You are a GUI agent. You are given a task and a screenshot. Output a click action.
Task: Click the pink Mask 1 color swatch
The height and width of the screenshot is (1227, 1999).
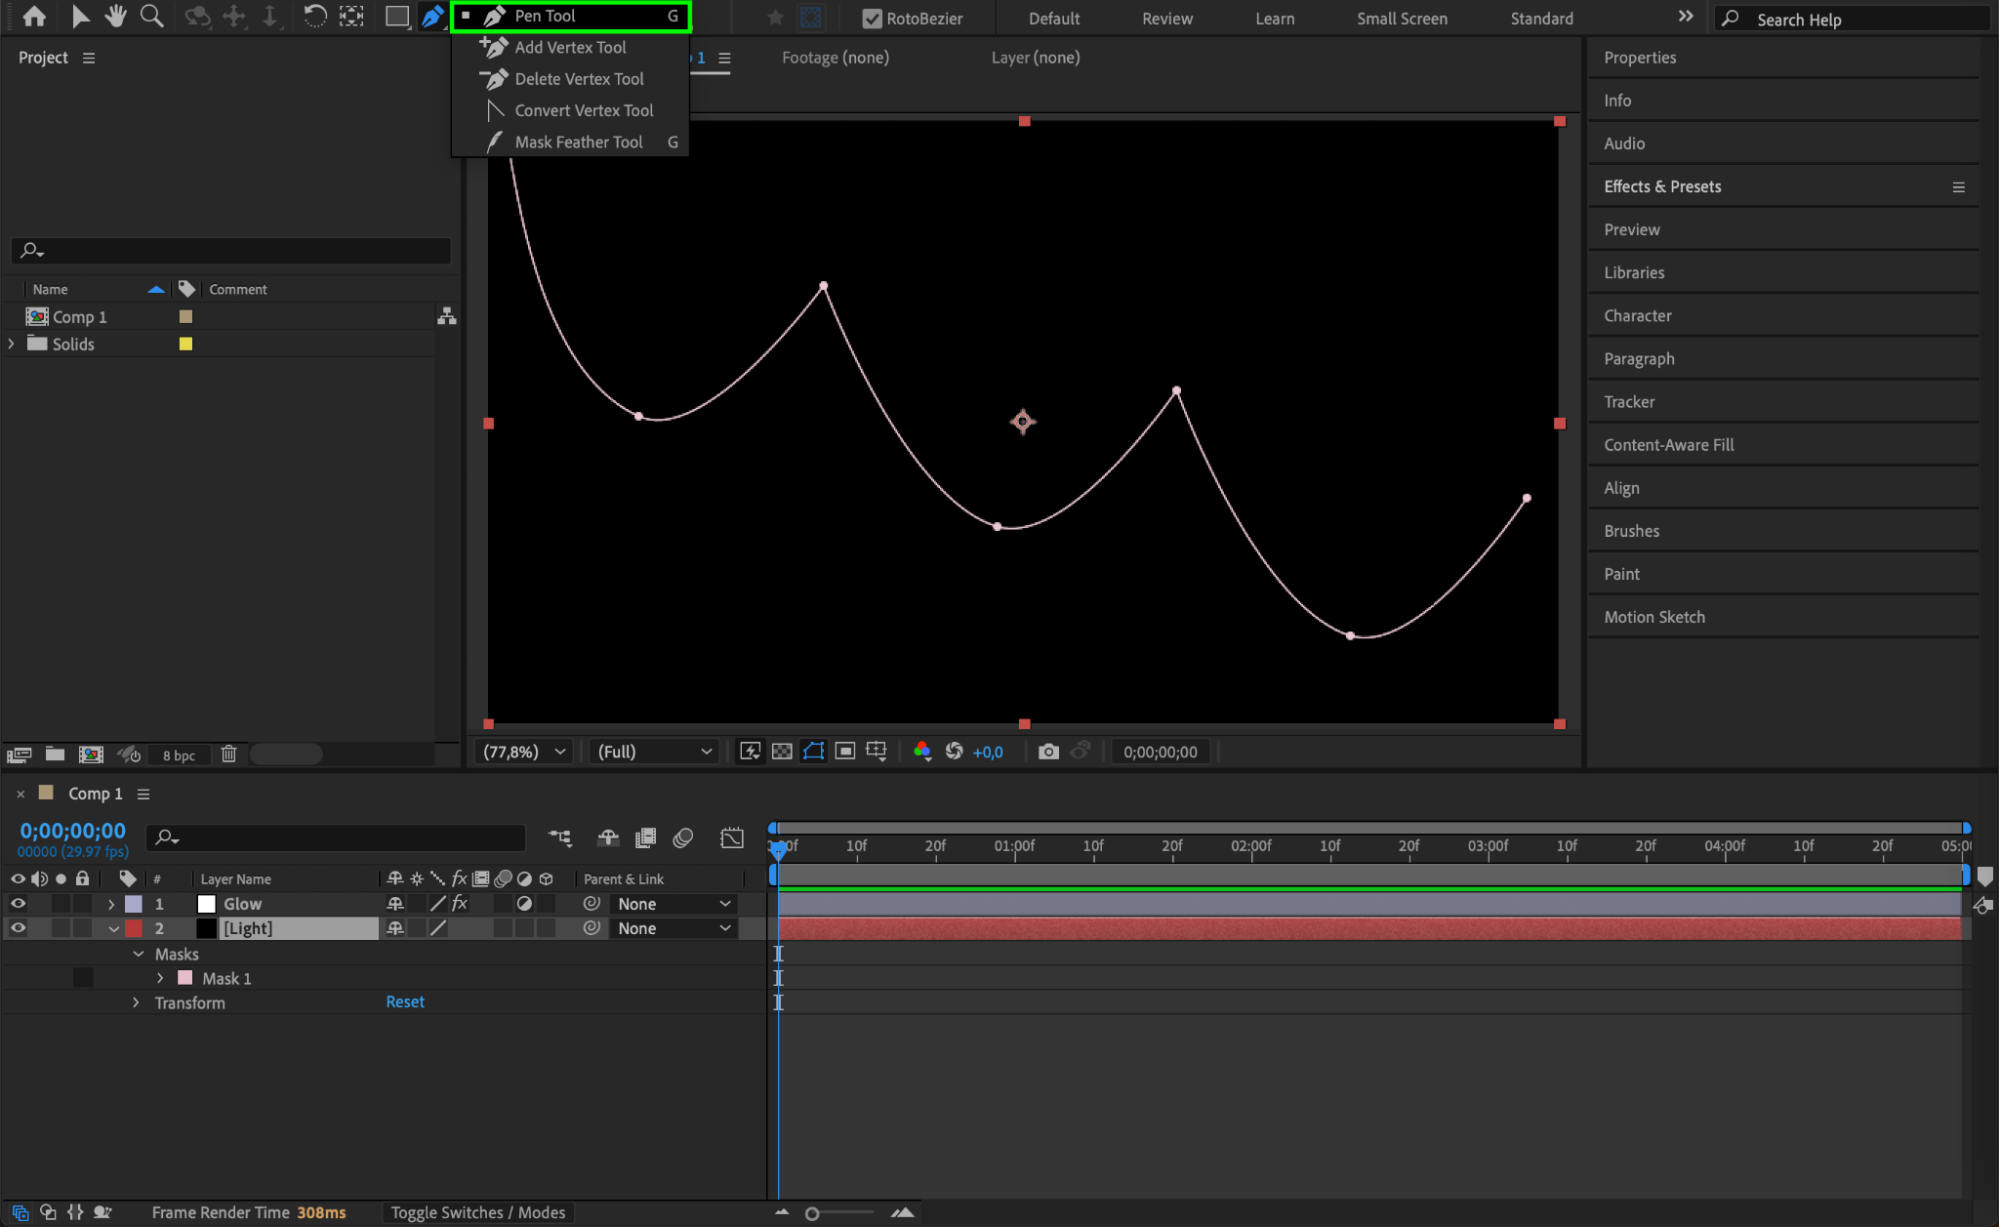[185, 978]
